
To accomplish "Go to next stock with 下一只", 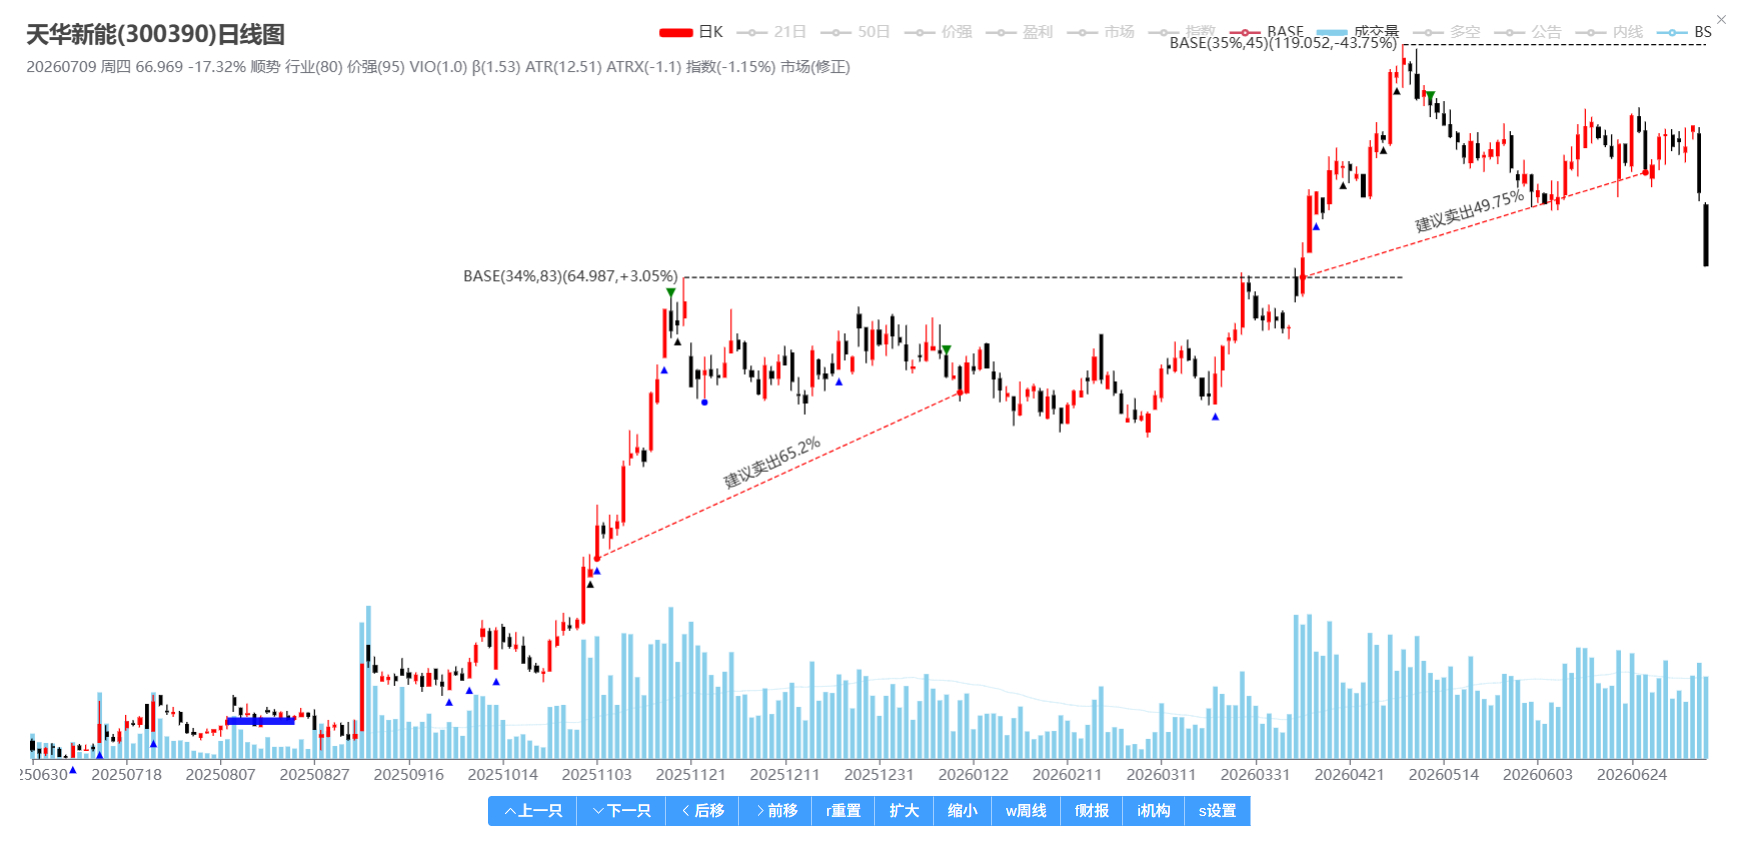I will click(621, 811).
